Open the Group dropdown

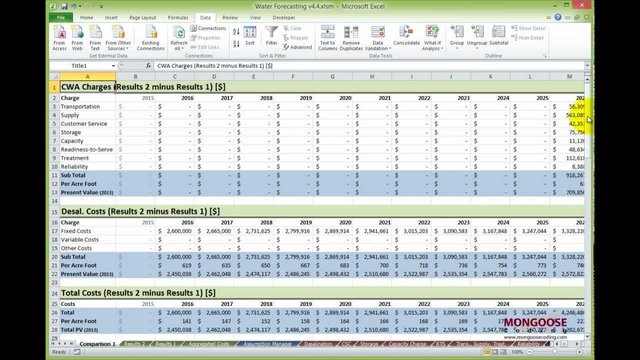[x=457, y=48]
